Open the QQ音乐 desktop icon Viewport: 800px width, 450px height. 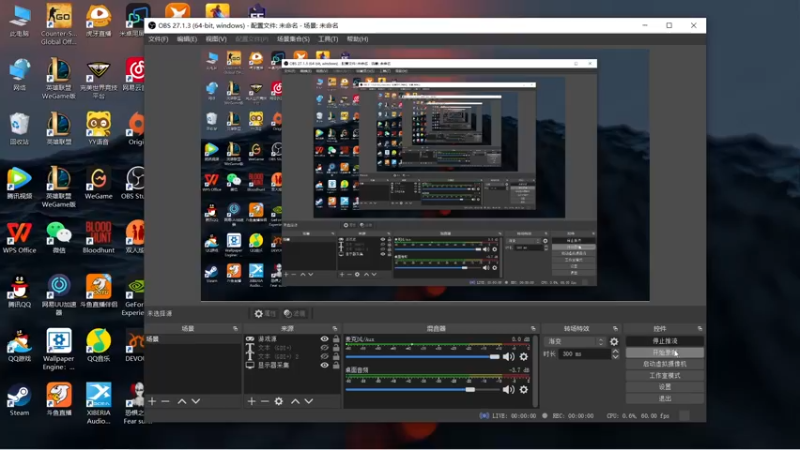[x=98, y=346]
